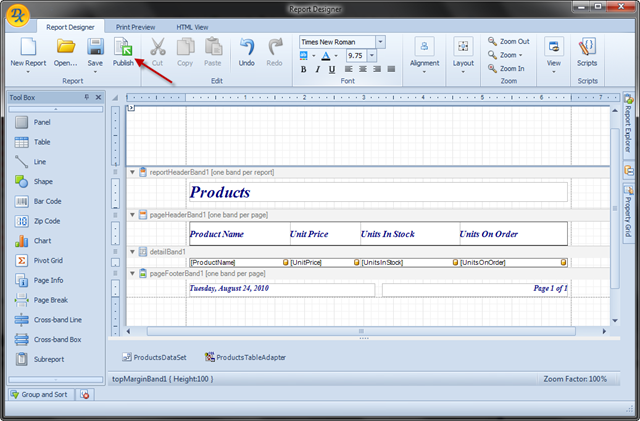Open the Group and Sort panel
Image resolution: width=640 pixels, height=421 pixels.
click(40, 394)
